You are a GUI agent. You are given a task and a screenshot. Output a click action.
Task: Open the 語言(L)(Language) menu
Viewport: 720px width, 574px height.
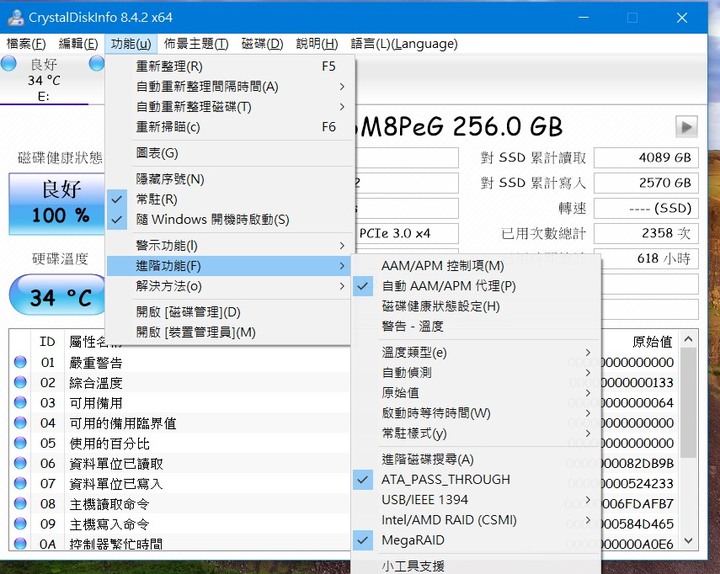(x=404, y=44)
